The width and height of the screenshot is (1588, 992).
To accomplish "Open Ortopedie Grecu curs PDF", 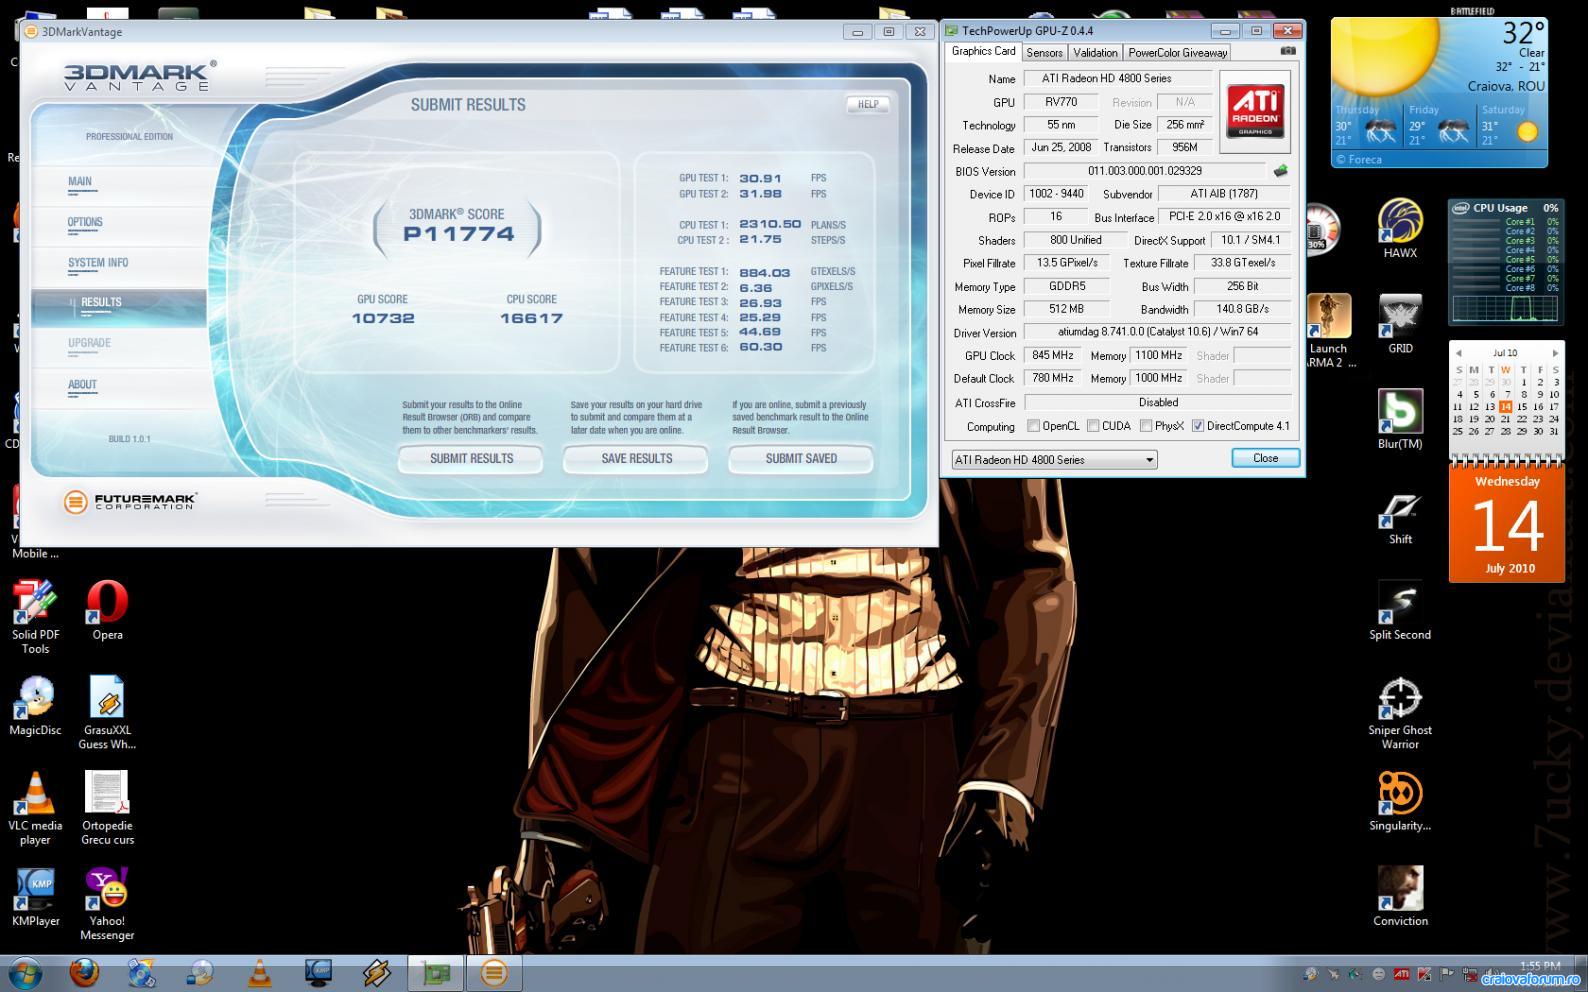I will (107, 808).
